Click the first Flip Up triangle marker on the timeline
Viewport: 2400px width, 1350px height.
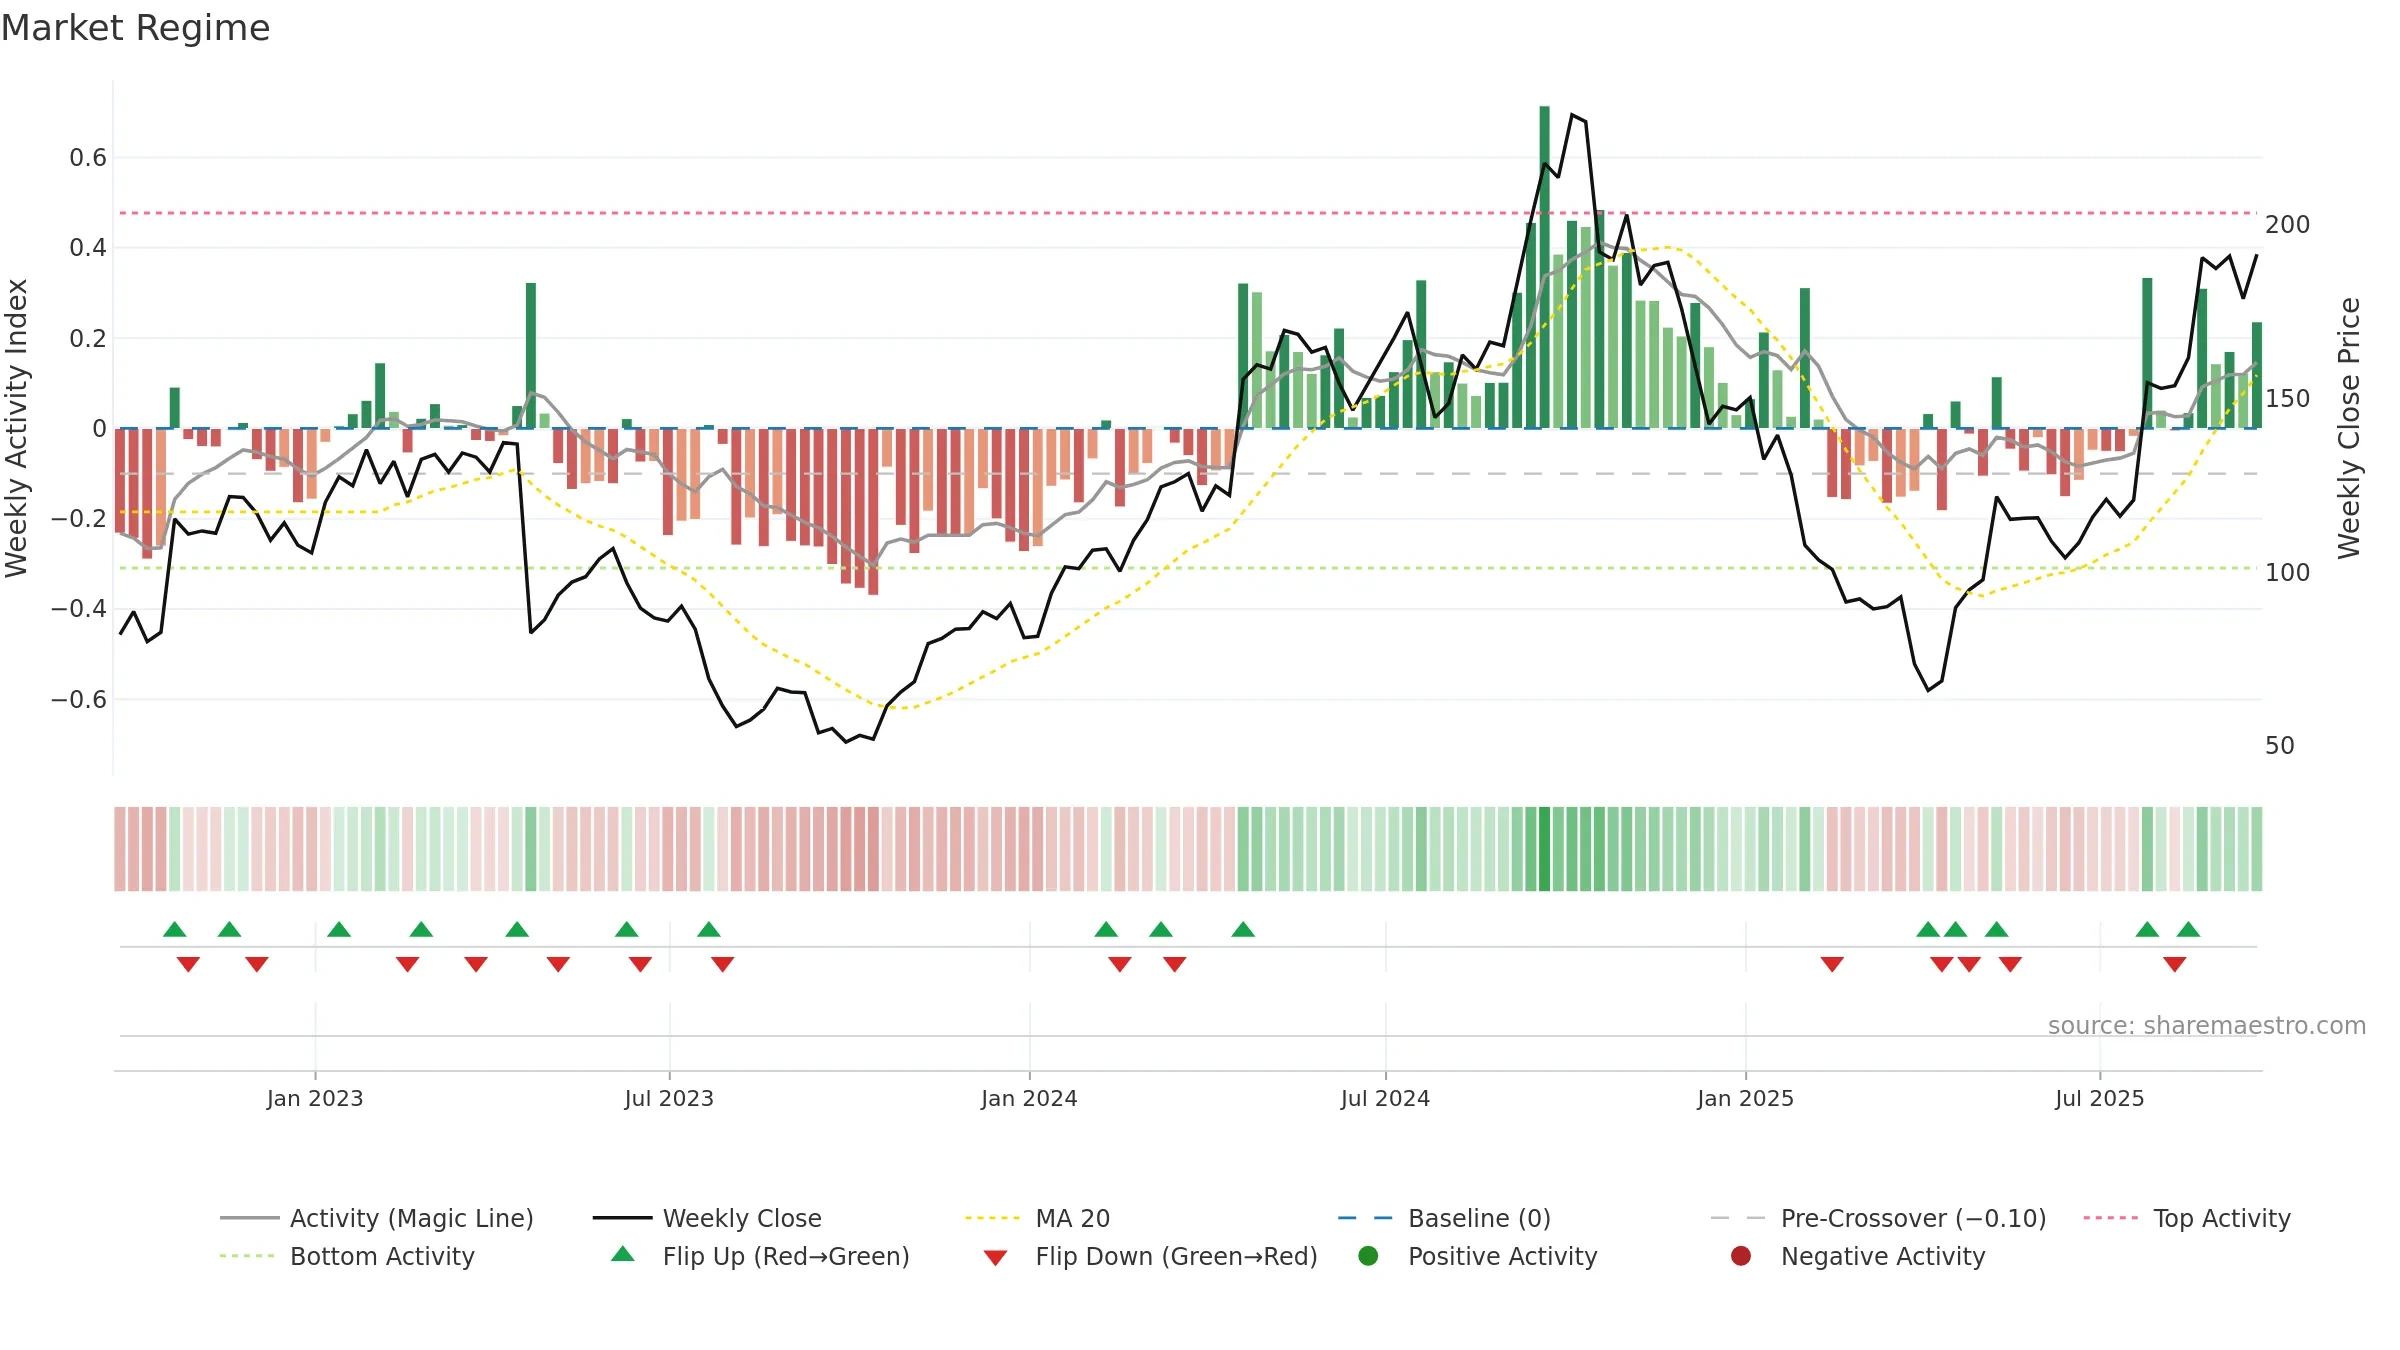(x=175, y=929)
